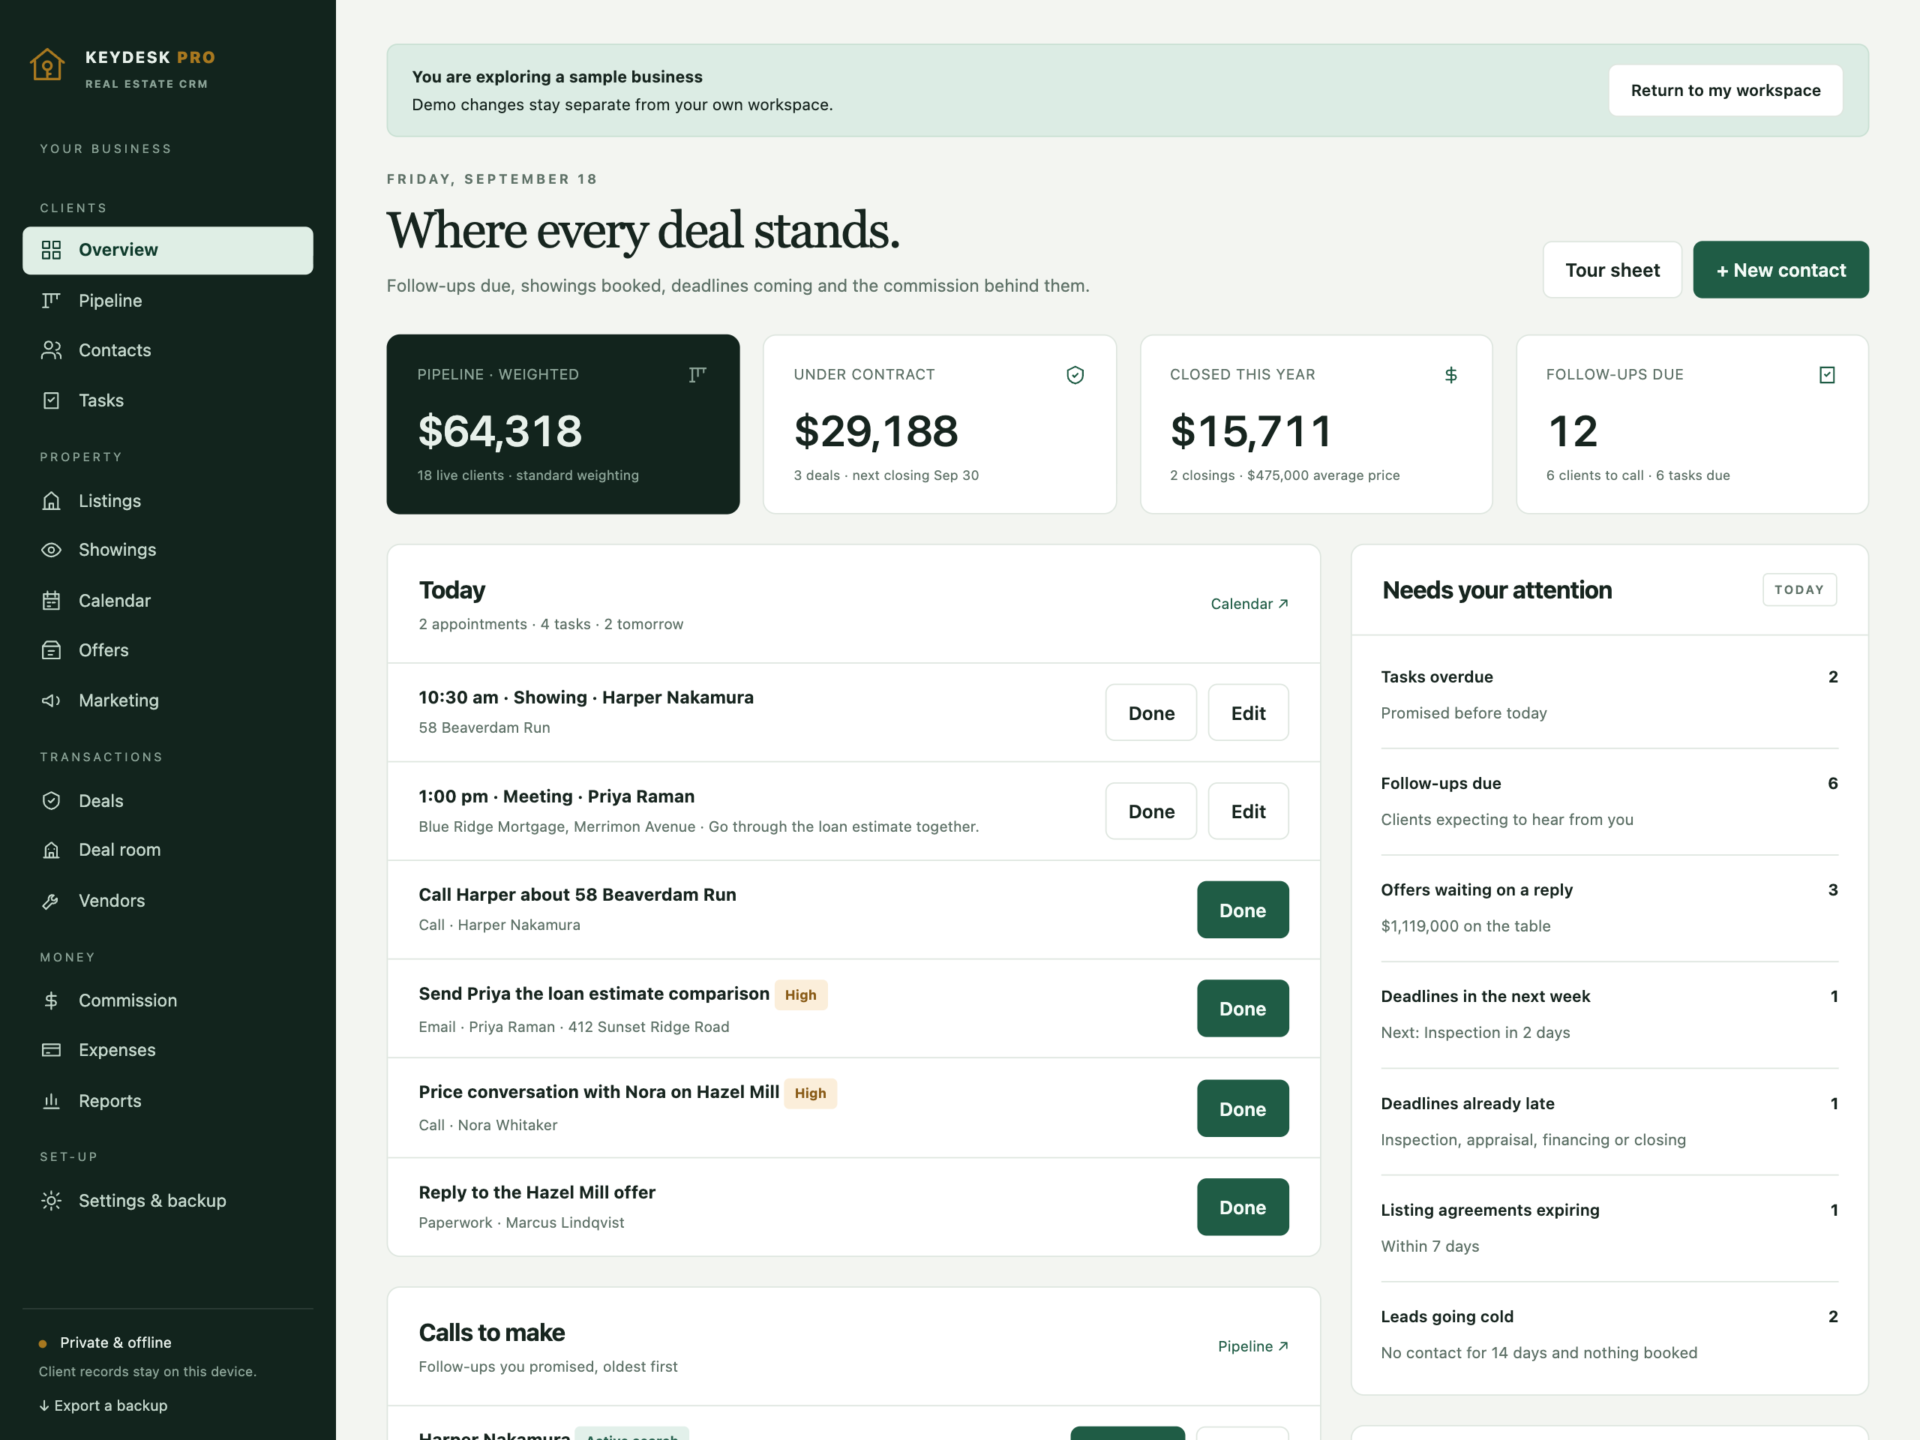Open Contacts from the sidebar

pyautogui.click(x=168, y=350)
